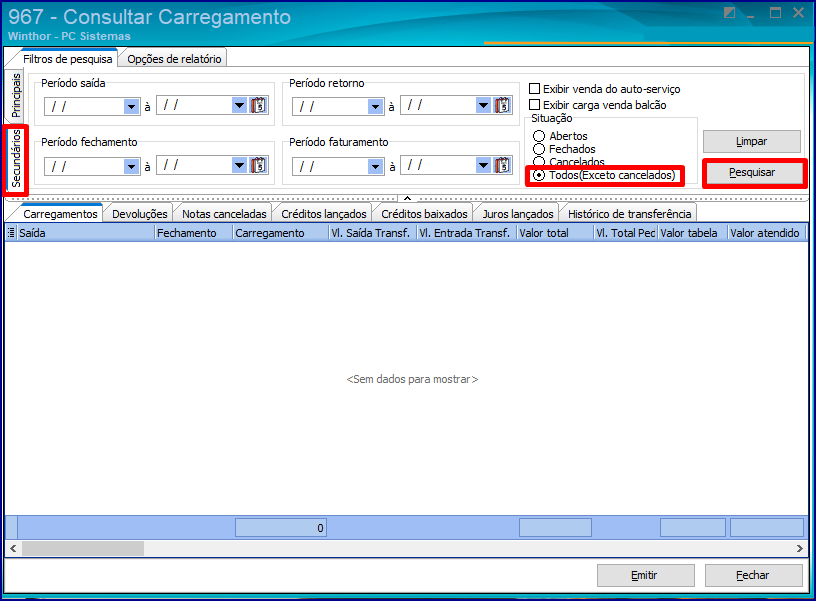Viewport: 816px width, 601px height.
Task: Click the Valor tabela column header
Action: point(692,233)
